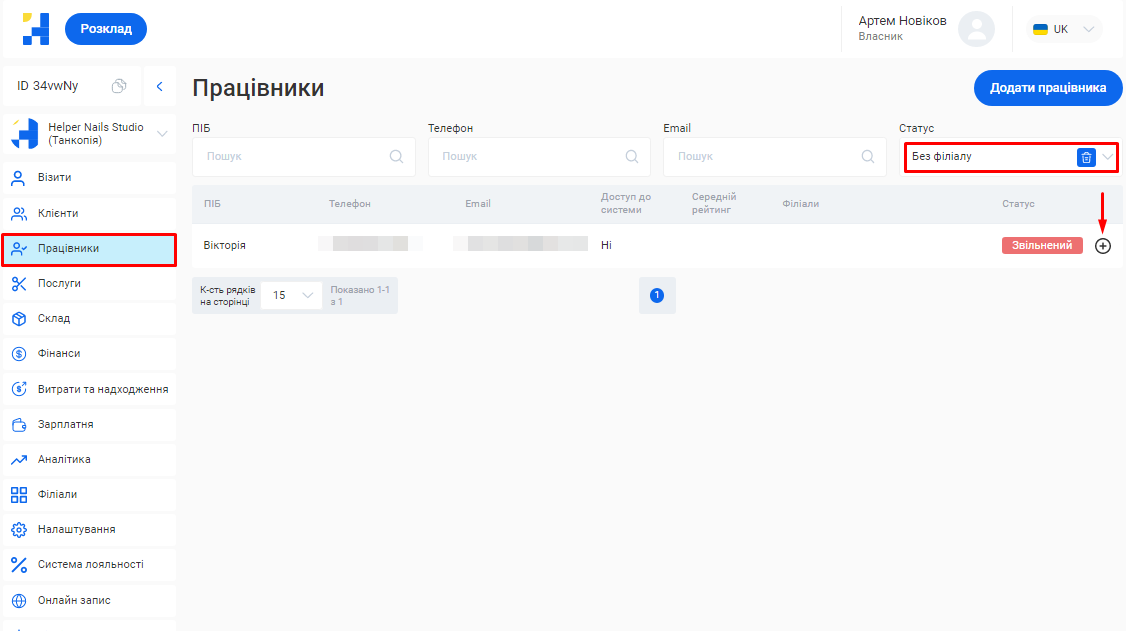Click the Helper app logo
1126x631 pixels.
tap(36, 29)
